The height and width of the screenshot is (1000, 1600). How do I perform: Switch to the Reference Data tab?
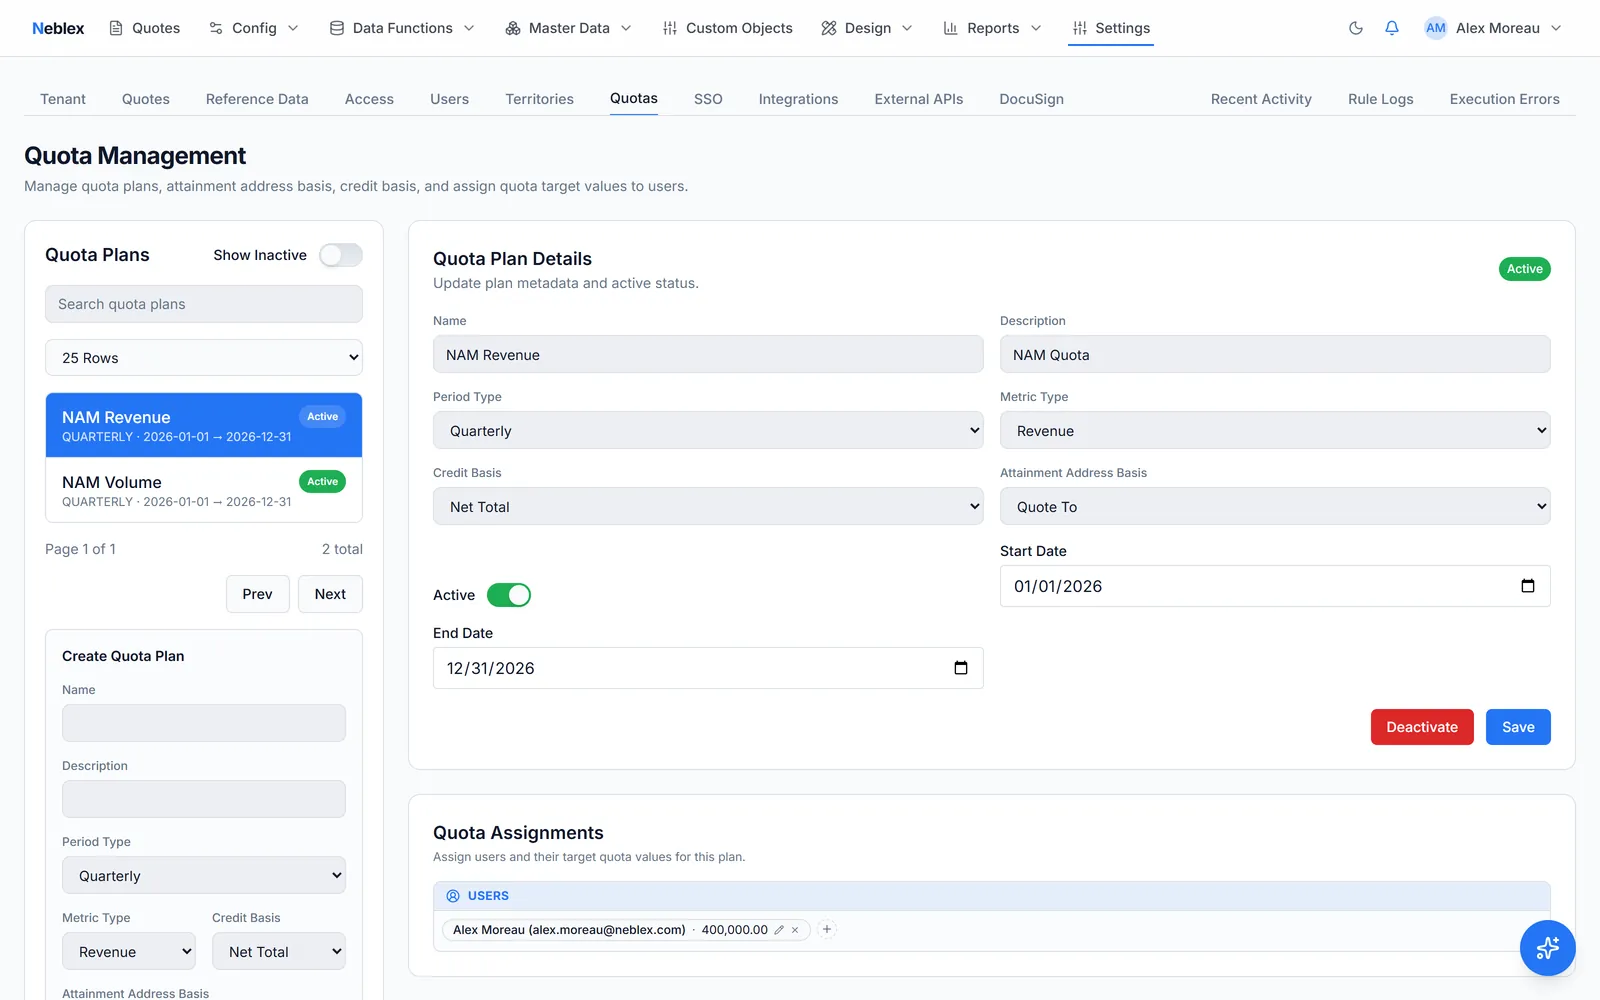click(x=257, y=99)
